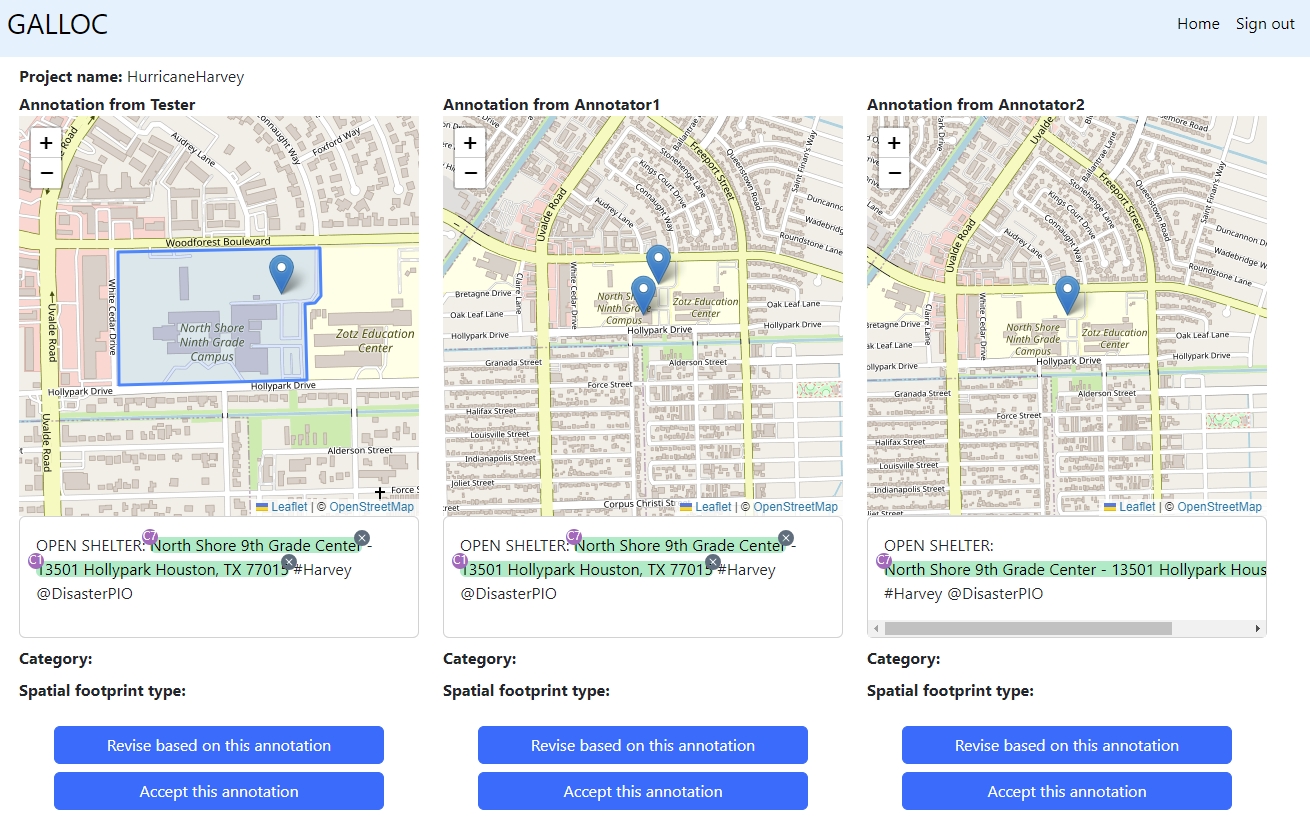Accept the Tester's annotation
Viewport: 1310px width, 825px height.
point(219,791)
